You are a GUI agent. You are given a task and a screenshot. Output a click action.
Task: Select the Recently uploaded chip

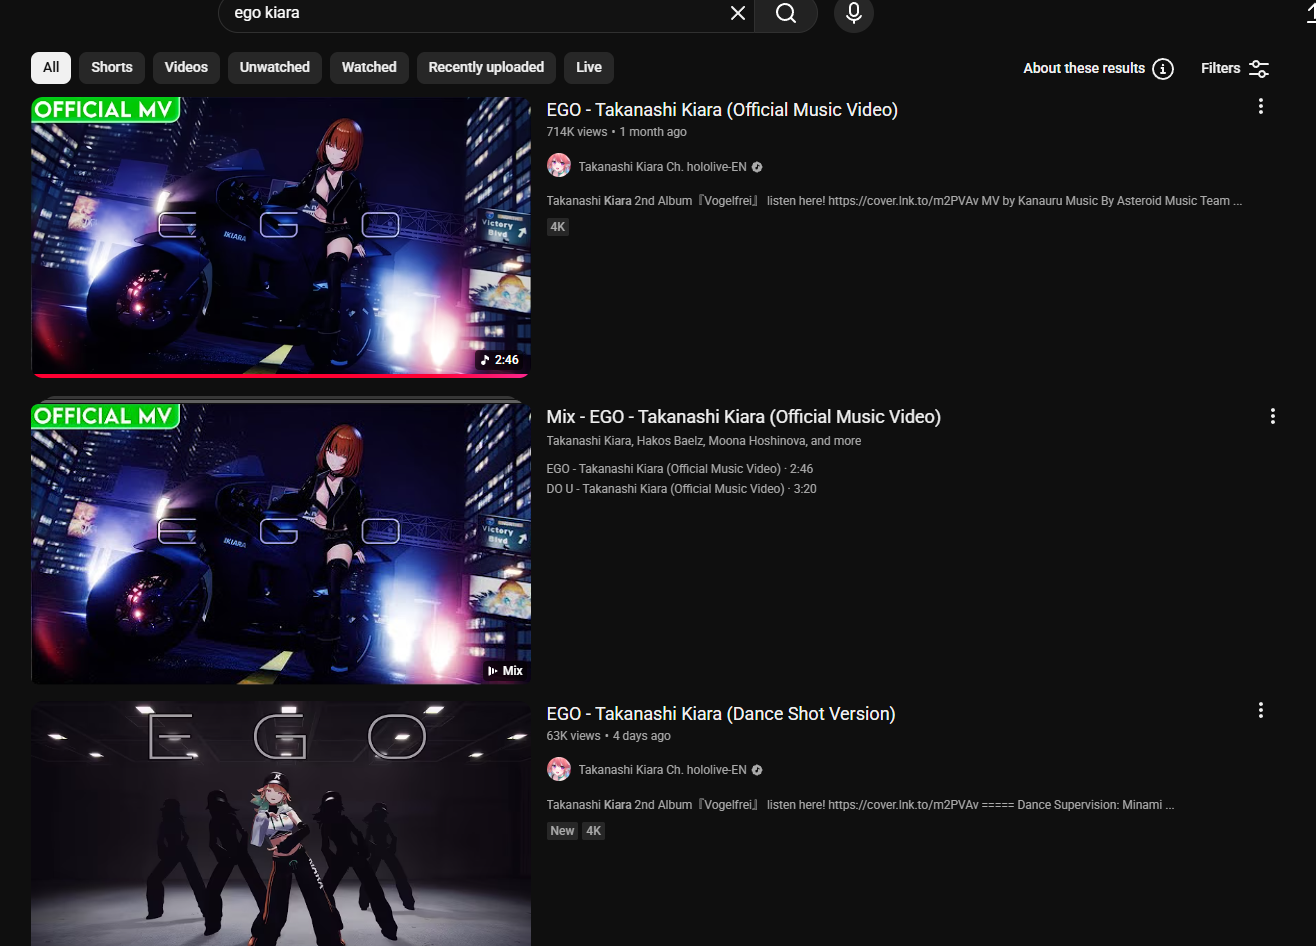pyautogui.click(x=486, y=67)
